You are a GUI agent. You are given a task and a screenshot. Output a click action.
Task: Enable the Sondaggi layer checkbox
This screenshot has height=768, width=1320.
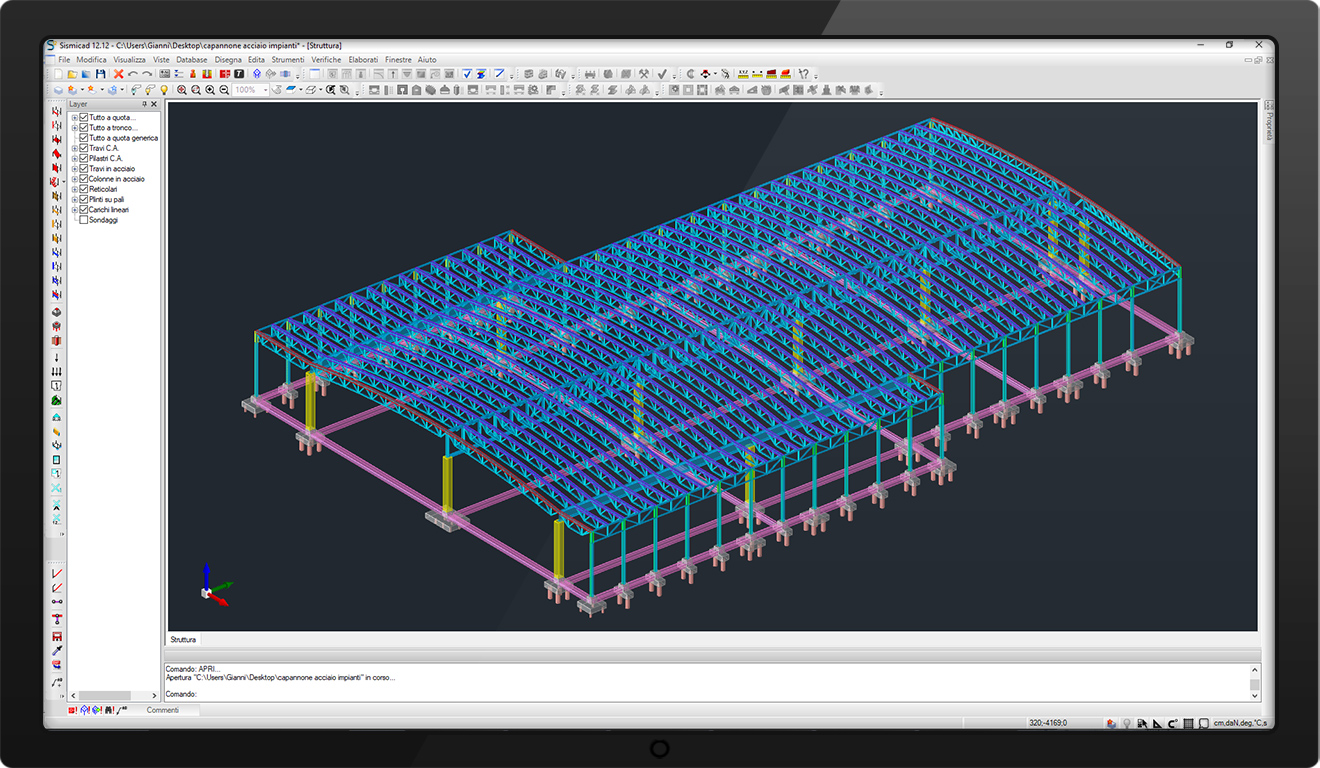point(84,220)
